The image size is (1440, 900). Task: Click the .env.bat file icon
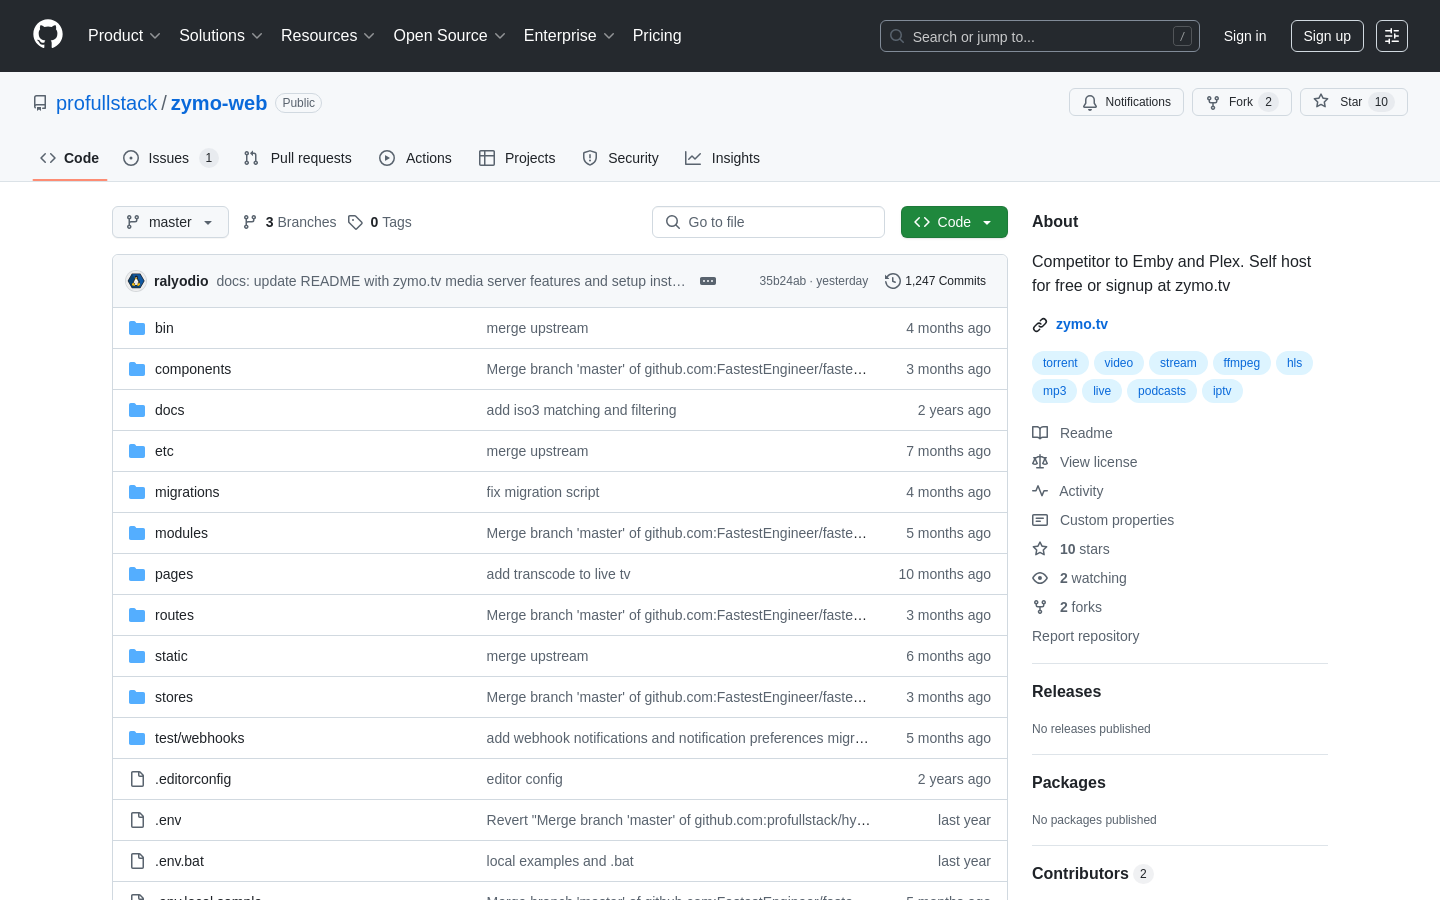point(137,861)
